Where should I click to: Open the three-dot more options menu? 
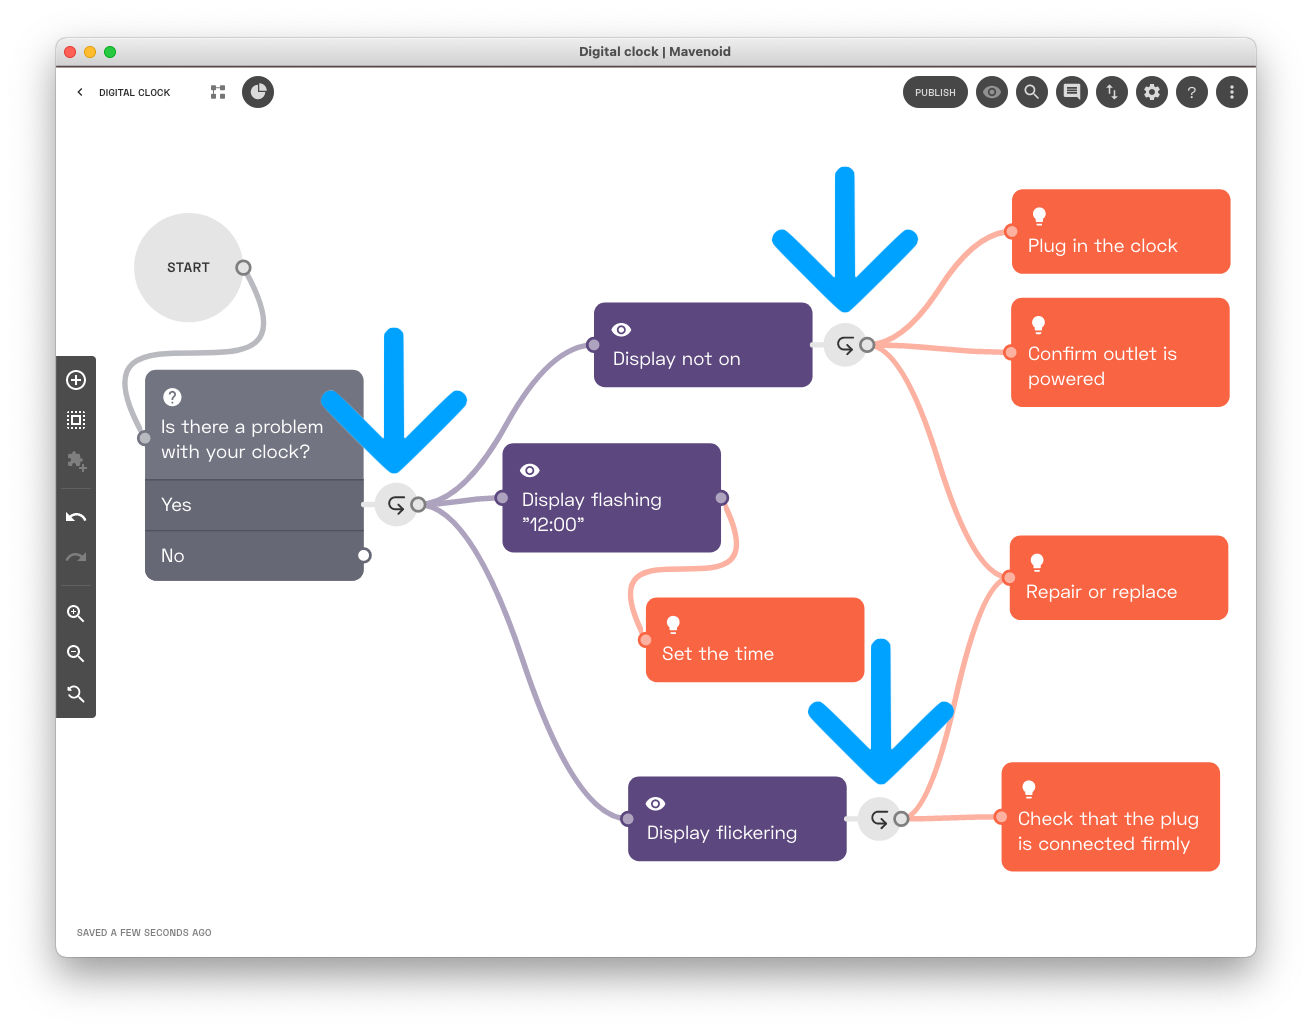click(1231, 92)
